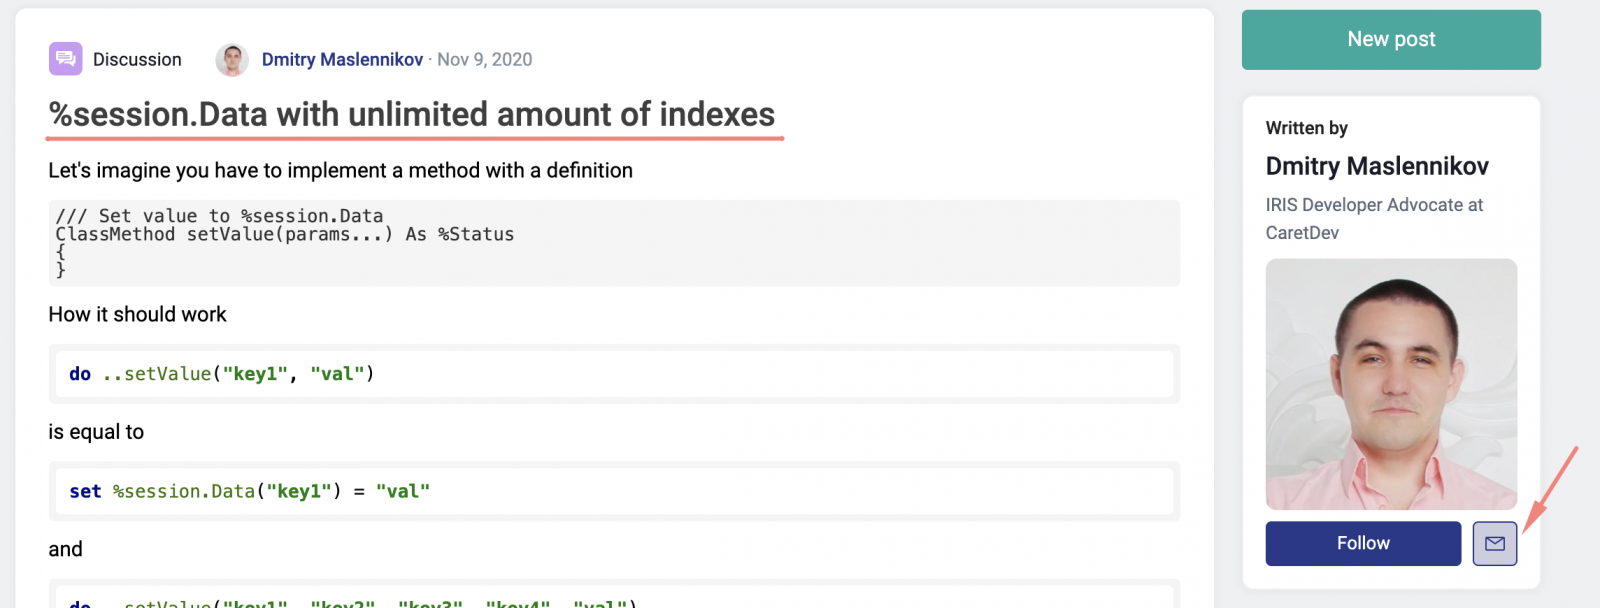Image resolution: width=1600 pixels, height=608 pixels.
Task: Open Dmitry Maslennikov's large profile photo
Action: [x=1390, y=384]
